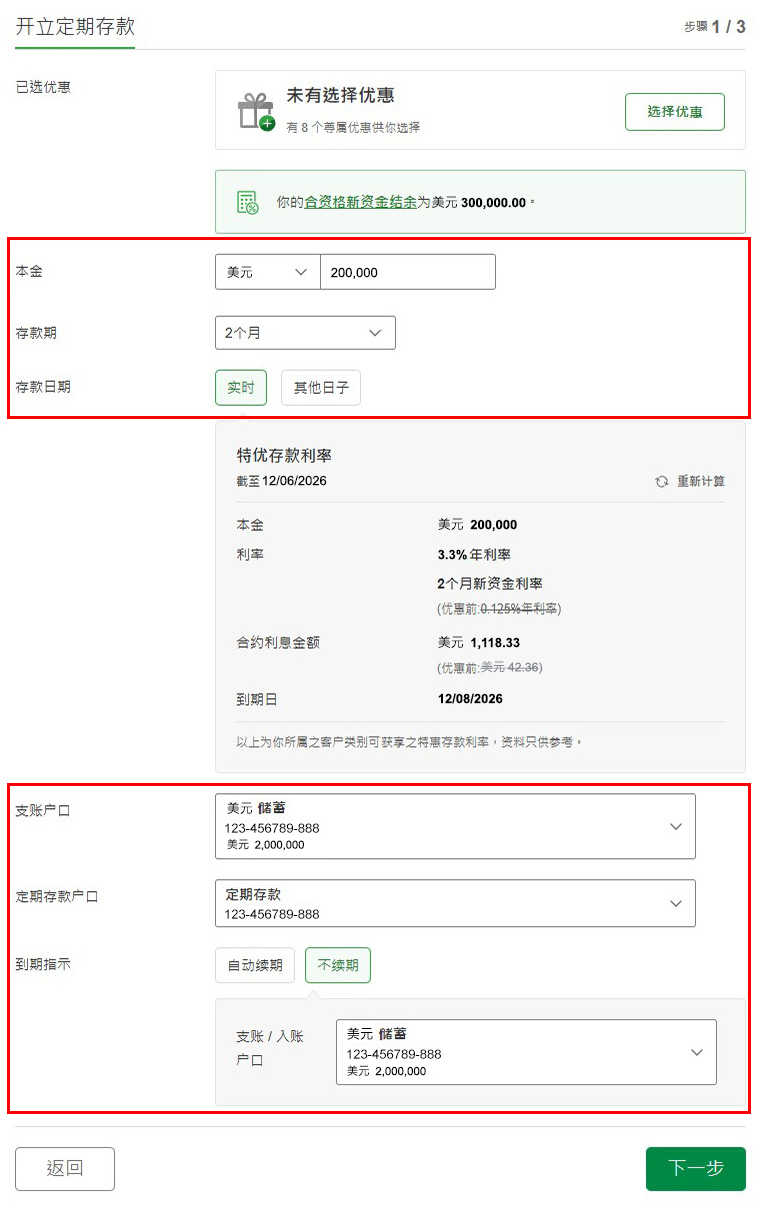The width and height of the screenshot is (760, 1206).
Task: Click the recalculate refresh icon
Action: tap(661, 481)
